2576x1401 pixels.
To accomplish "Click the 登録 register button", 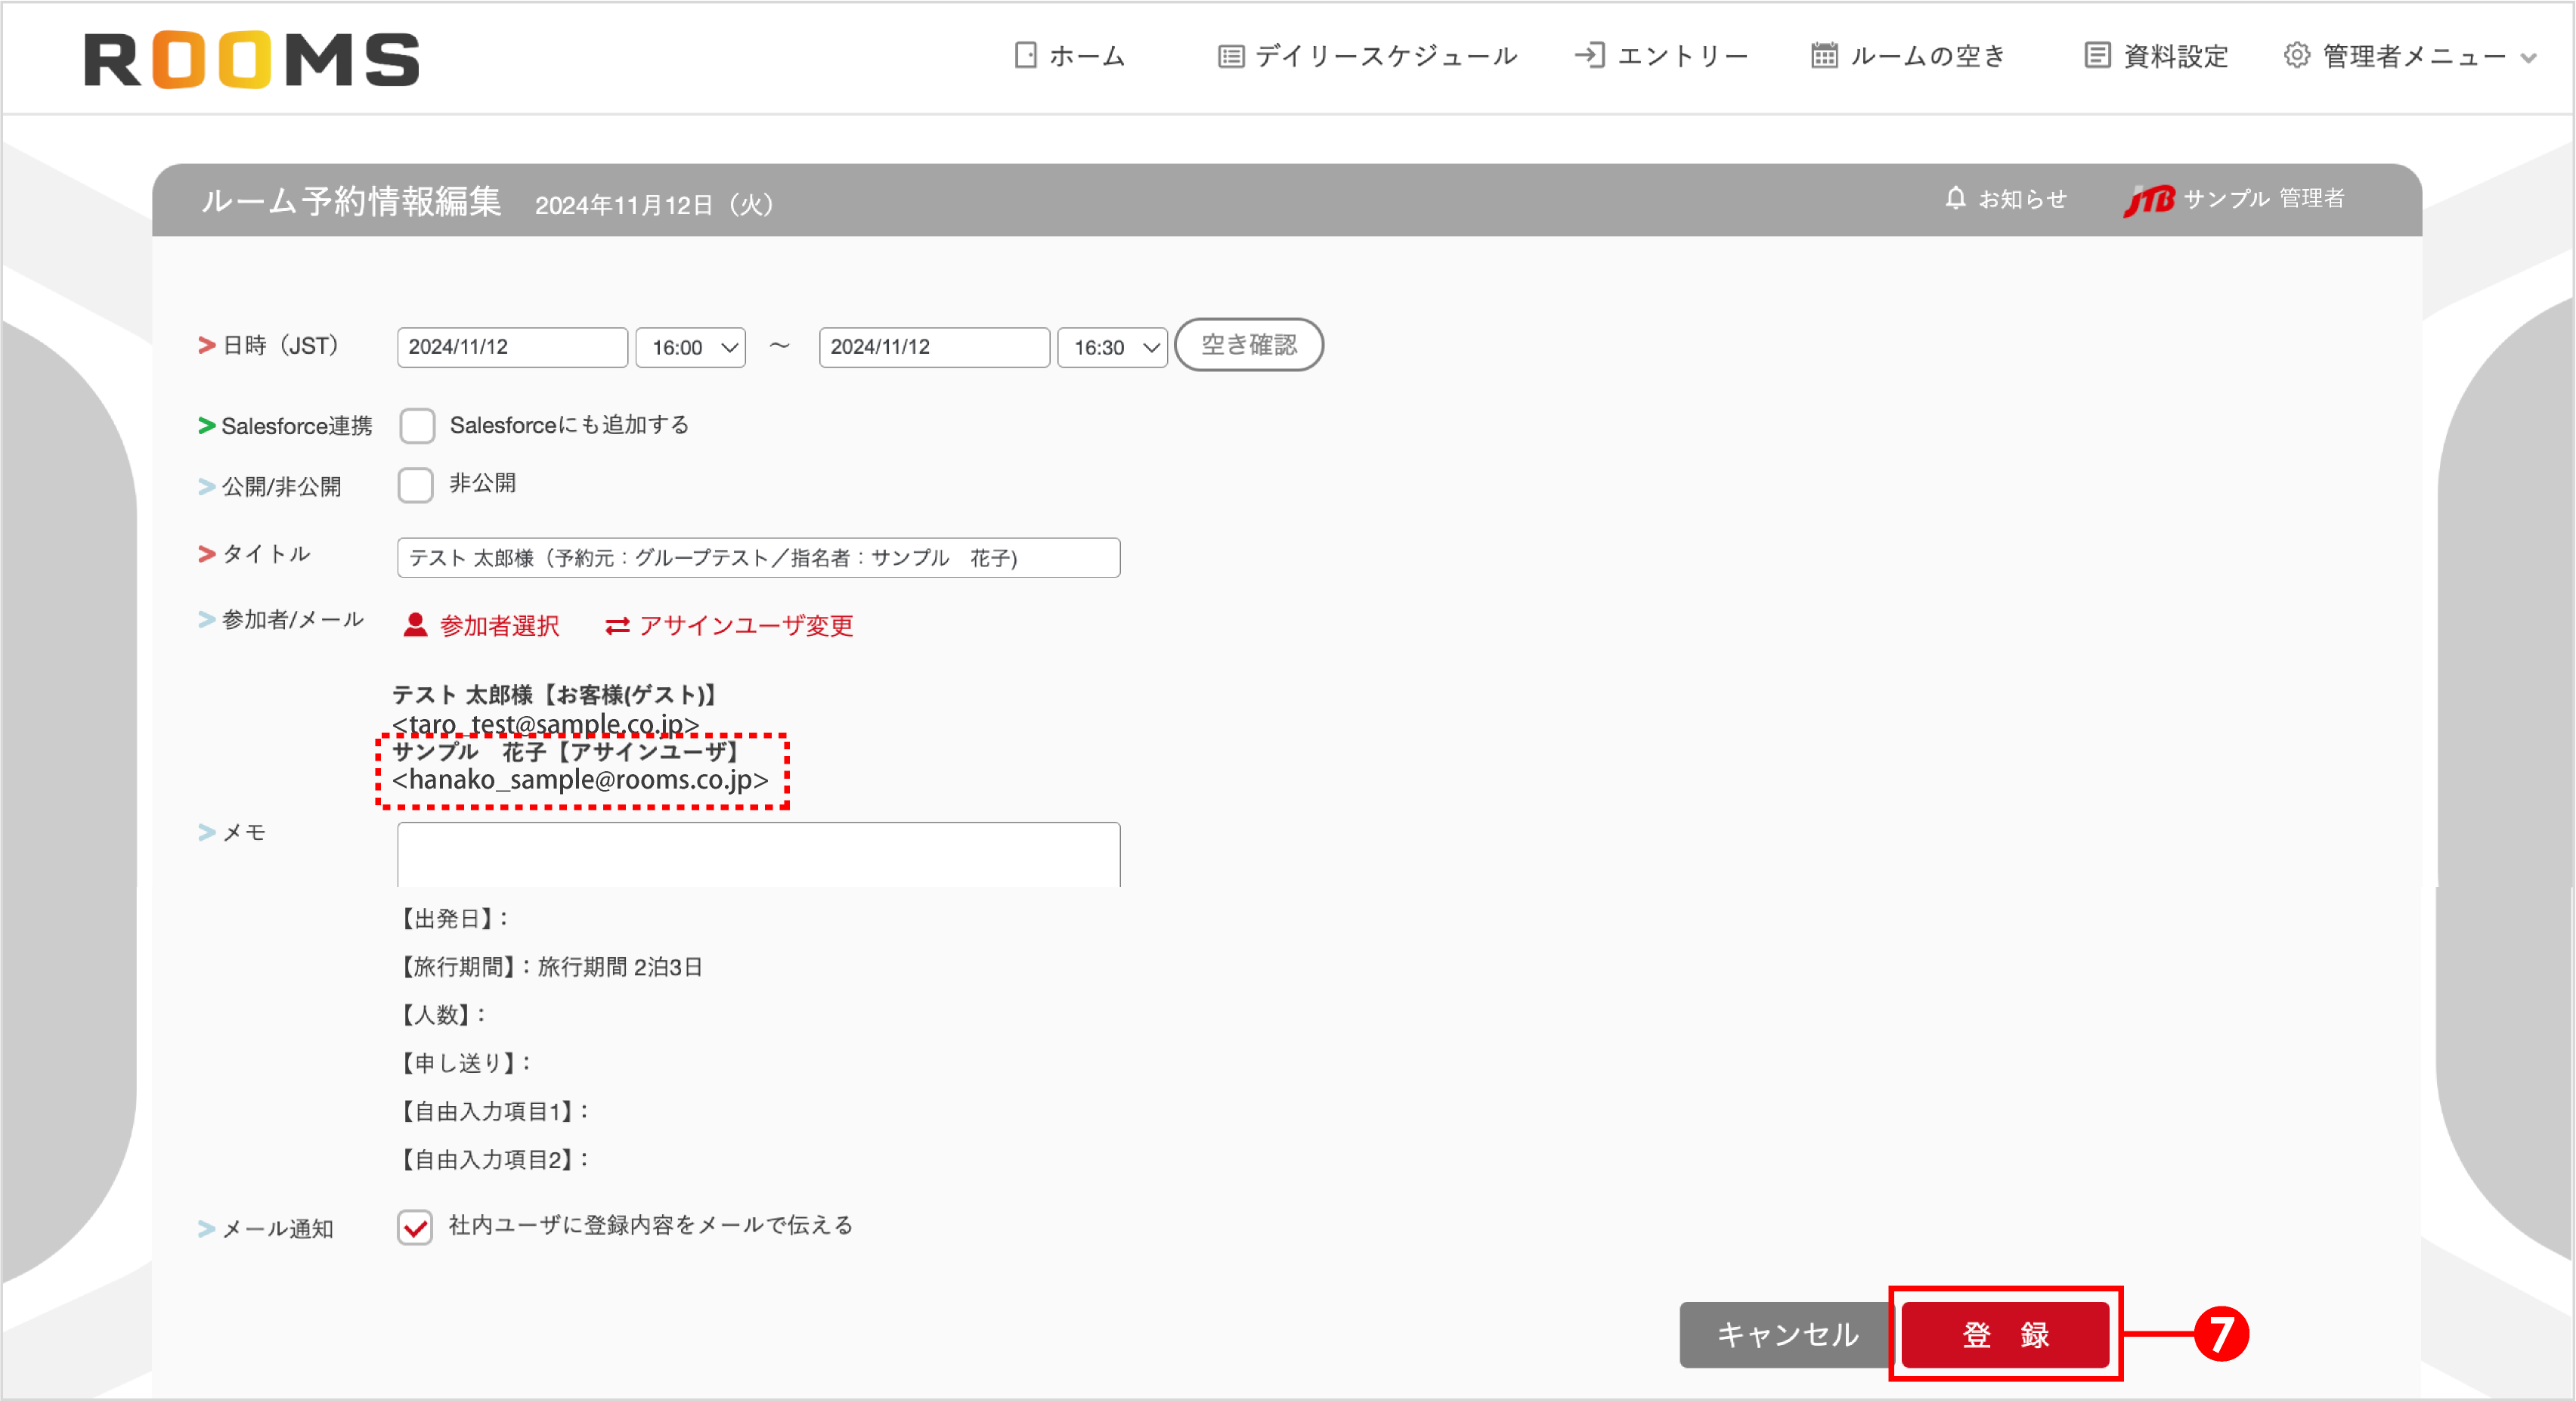I will click(2004, 1335).
